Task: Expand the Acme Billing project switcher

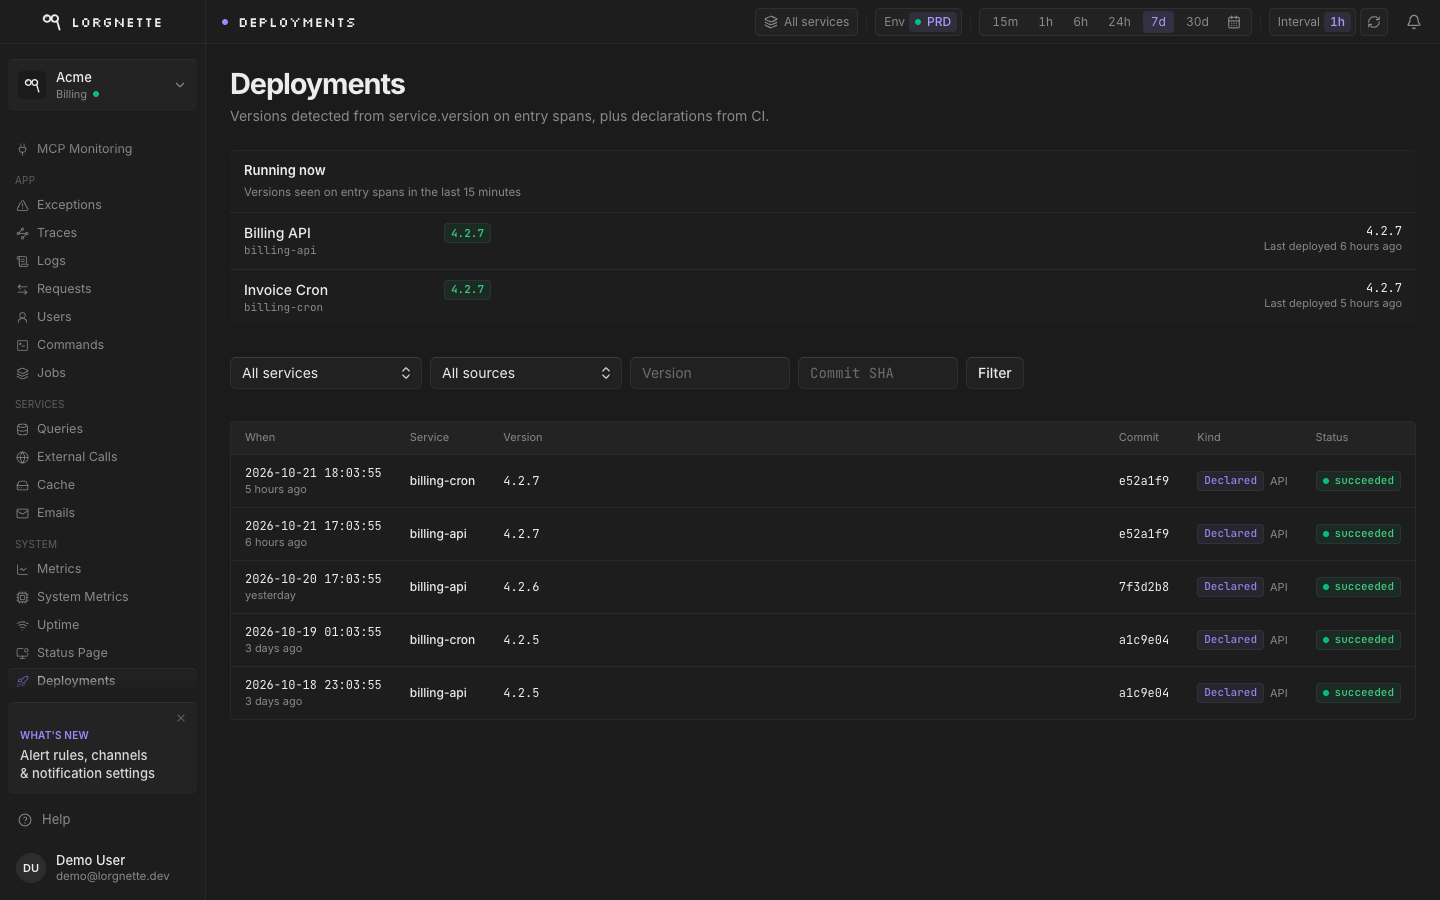Action: tap(102, 85)
